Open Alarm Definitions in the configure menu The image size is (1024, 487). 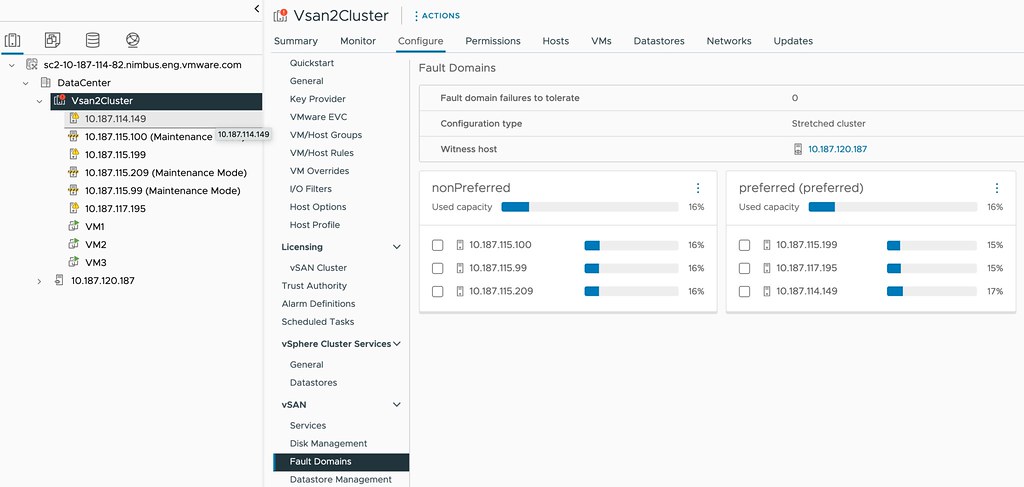coord(319,304)
